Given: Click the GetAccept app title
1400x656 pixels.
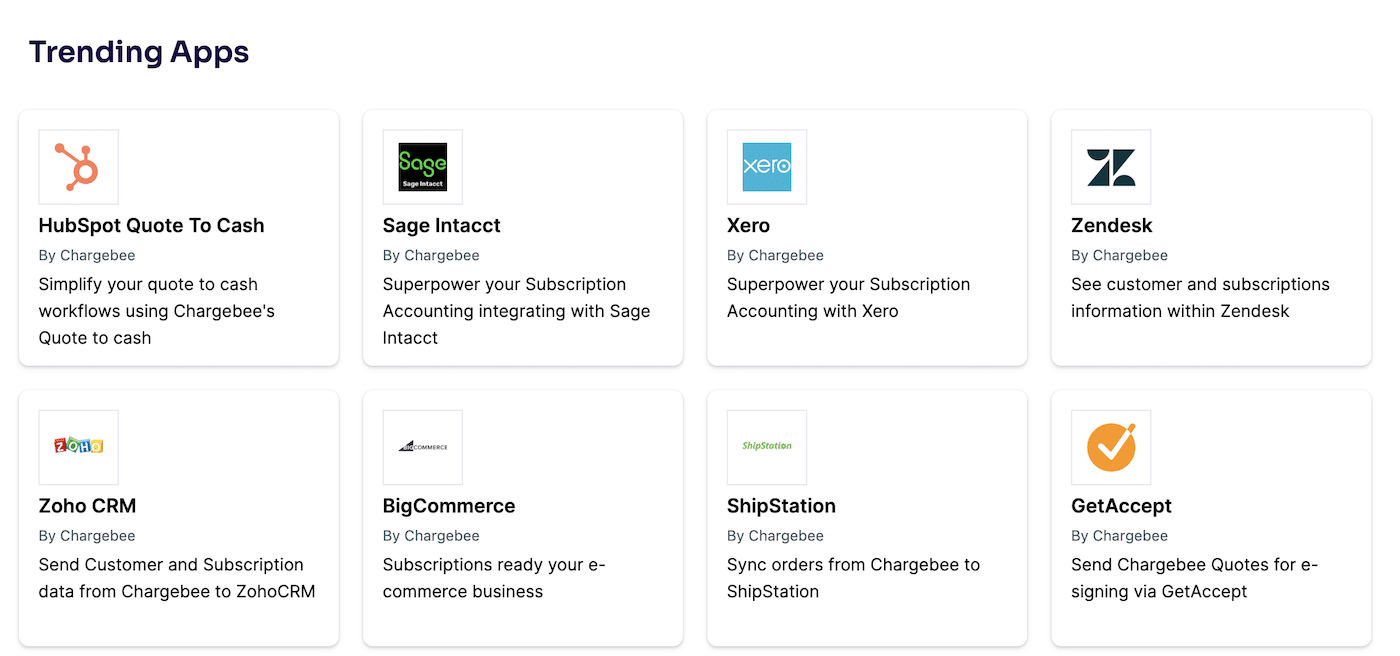Looking at the screenshot, I should click(1121, 505).
